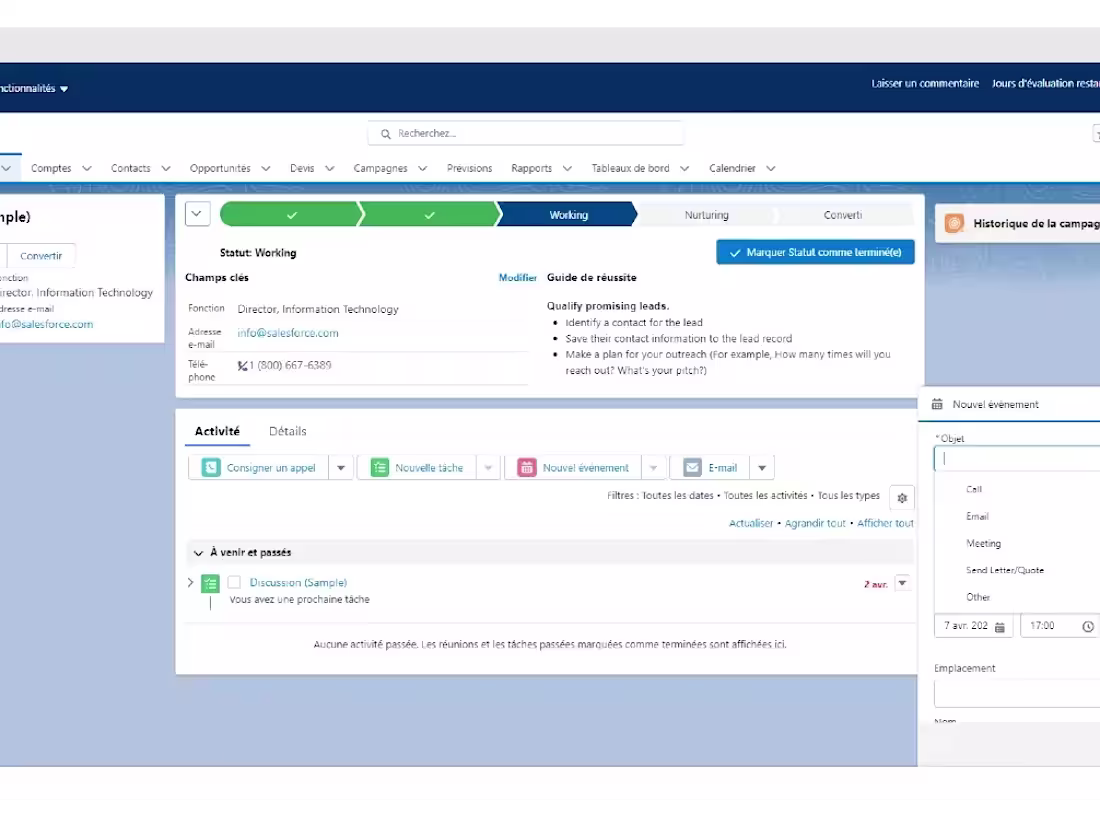
Task: Open the dropdown next to Consigner un appel
Action: tap(341, 467)
